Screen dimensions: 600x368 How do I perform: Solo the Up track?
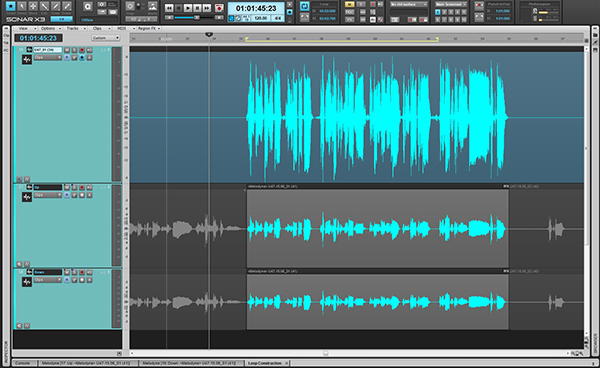point(75,187)
